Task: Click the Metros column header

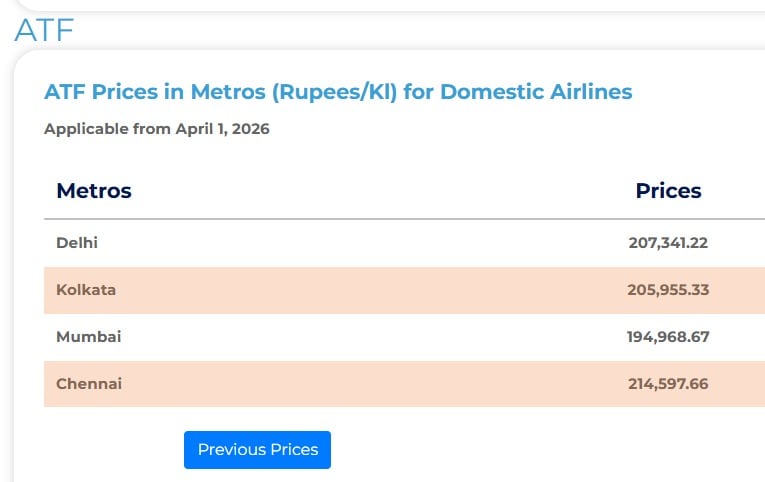Action: (x=93, y=190)
